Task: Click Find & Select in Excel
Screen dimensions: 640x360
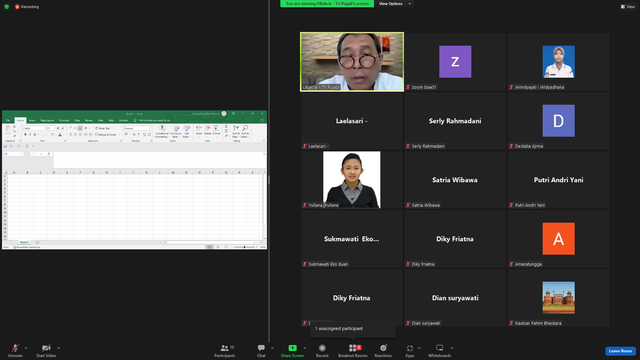Action: [245, 131]
